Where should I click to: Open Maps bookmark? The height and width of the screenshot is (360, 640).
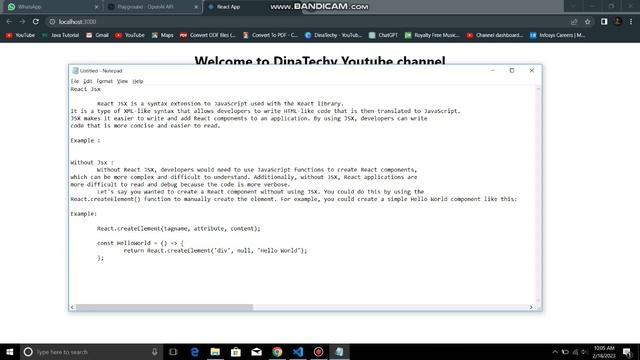162,35
